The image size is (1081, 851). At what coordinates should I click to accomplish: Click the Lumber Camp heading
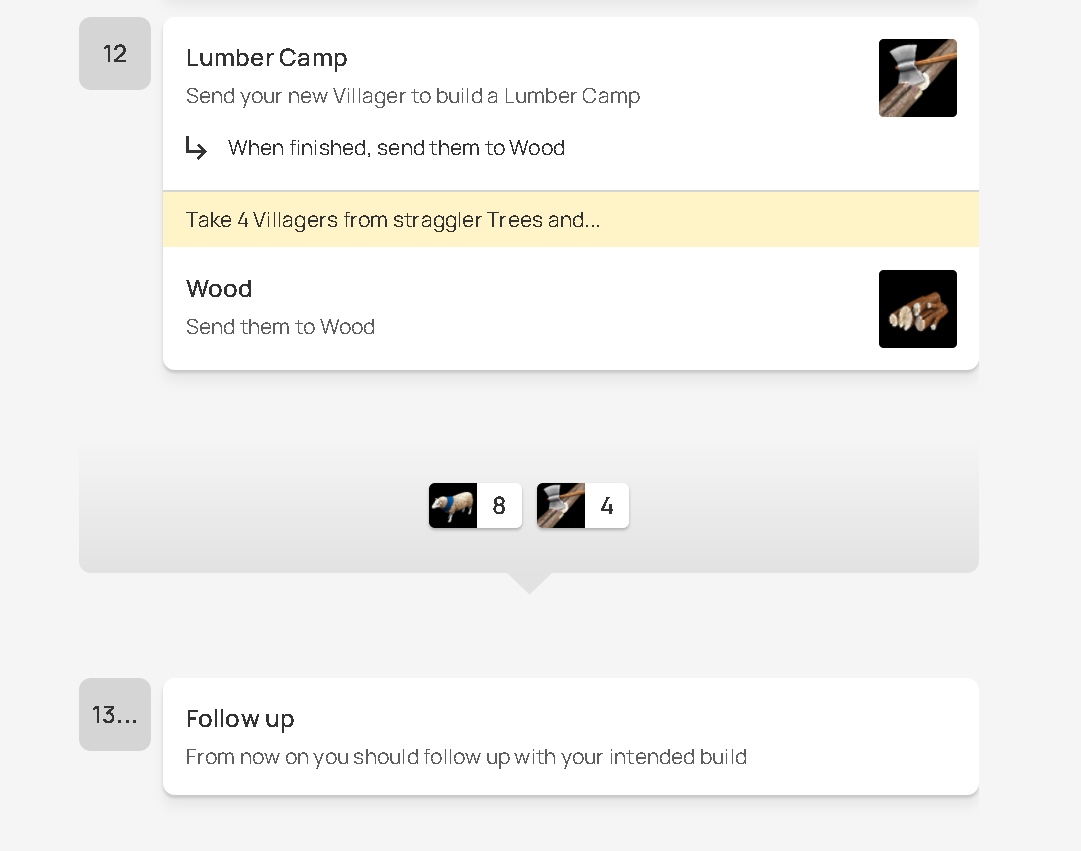point(267,58)
